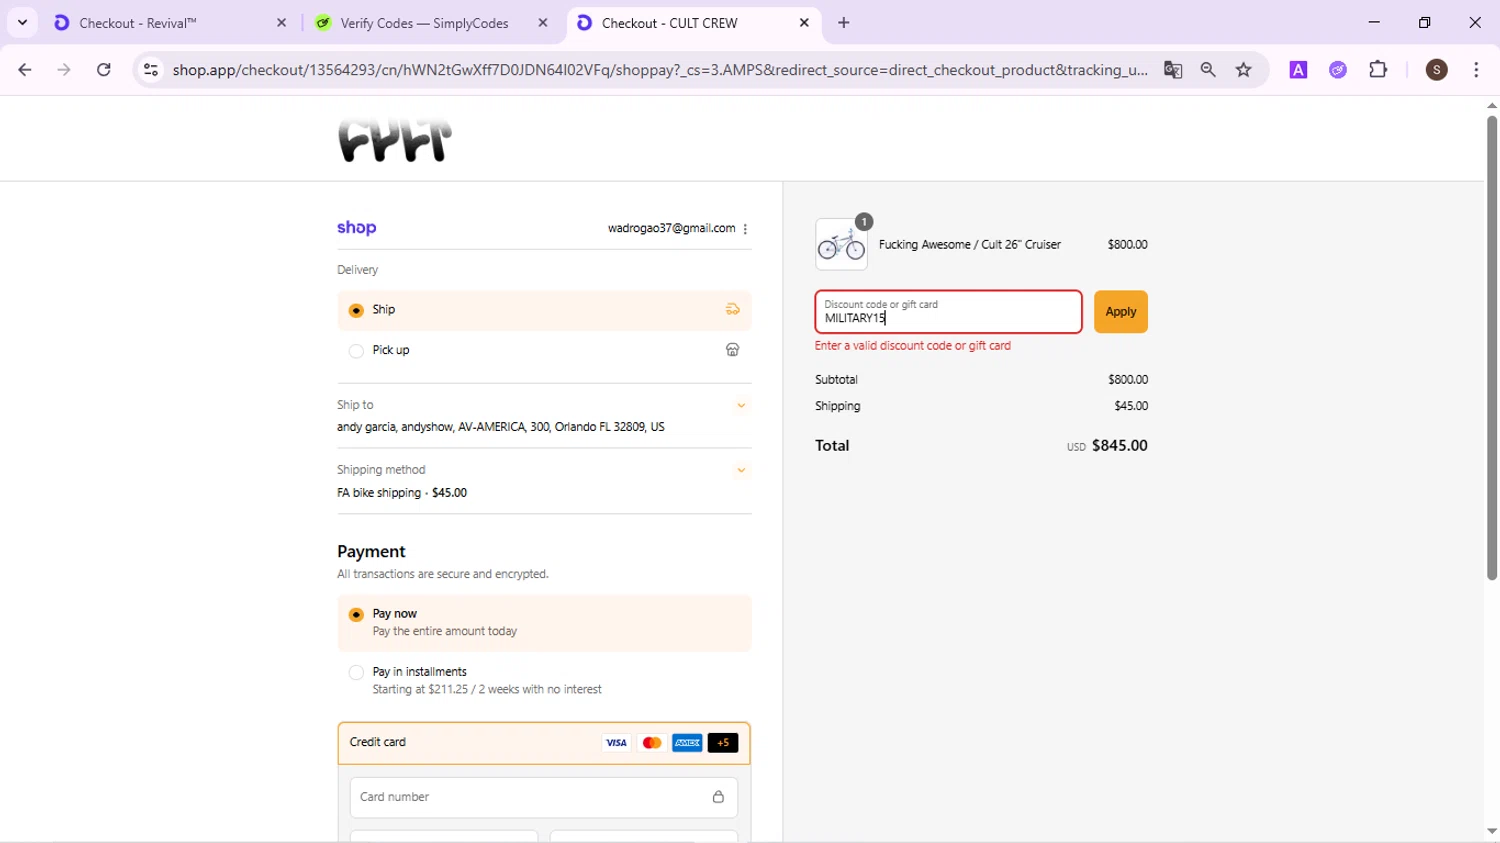The width and height of the screenshot is (1500, 843).
Task: Open account options next to email
Action: point(745,229)
